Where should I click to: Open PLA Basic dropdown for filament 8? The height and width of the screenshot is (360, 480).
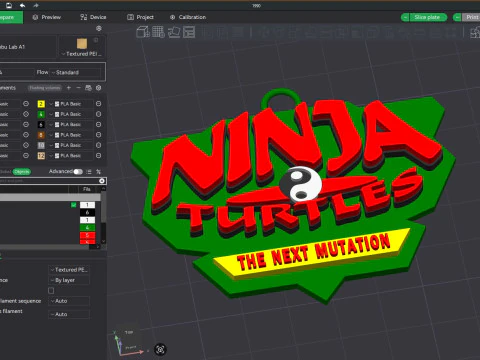(71, 135)
